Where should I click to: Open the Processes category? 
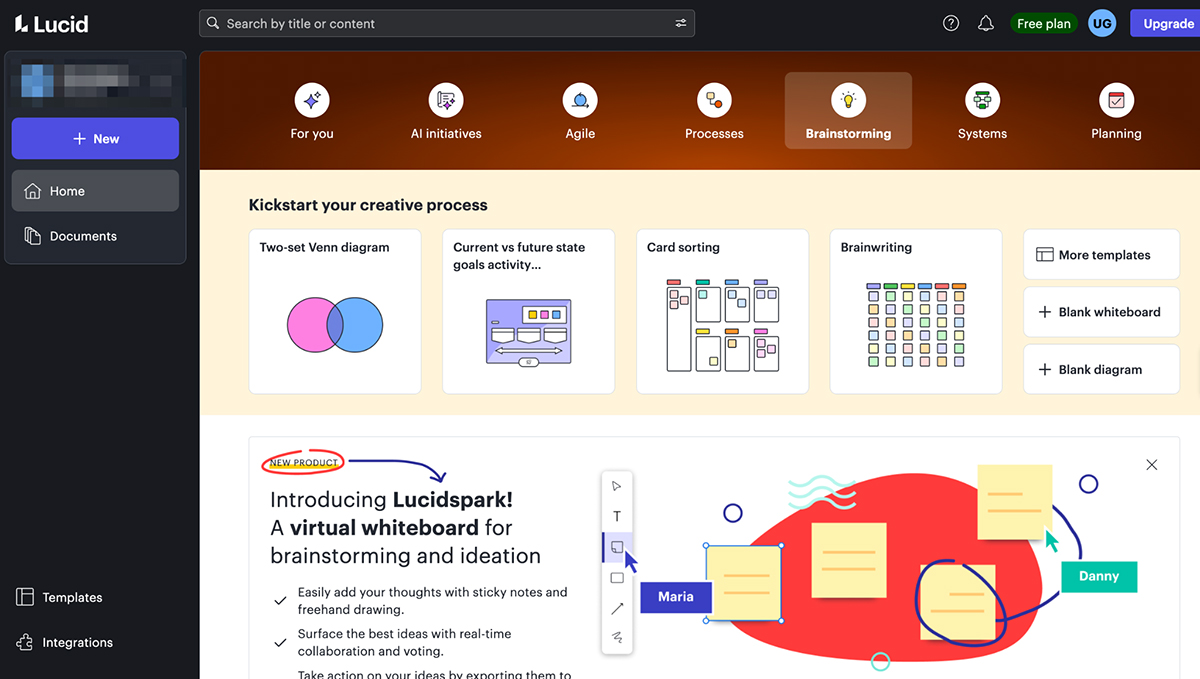point(713,110)
